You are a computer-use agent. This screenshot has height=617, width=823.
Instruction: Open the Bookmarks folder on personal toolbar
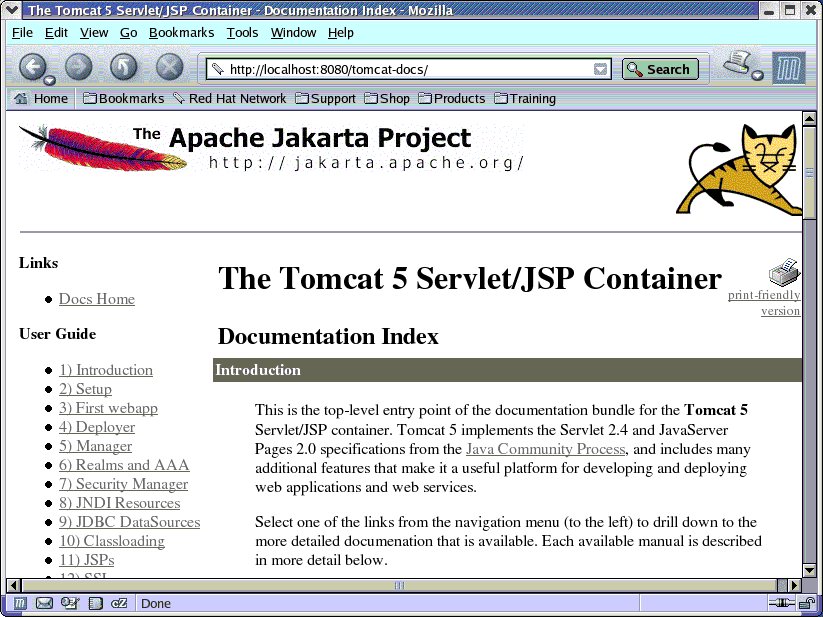tap(124, 99)
